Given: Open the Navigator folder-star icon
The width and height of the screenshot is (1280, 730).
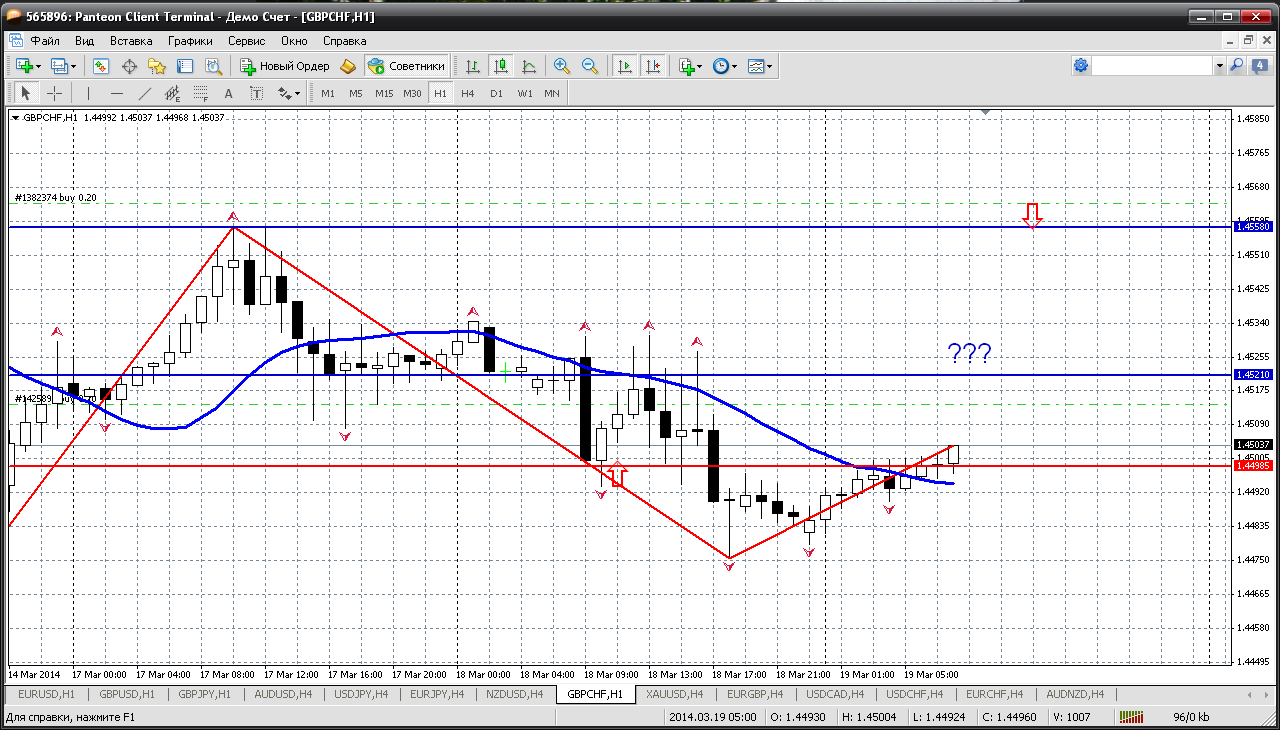Looking at the screenshot, I should click(157, 66).
